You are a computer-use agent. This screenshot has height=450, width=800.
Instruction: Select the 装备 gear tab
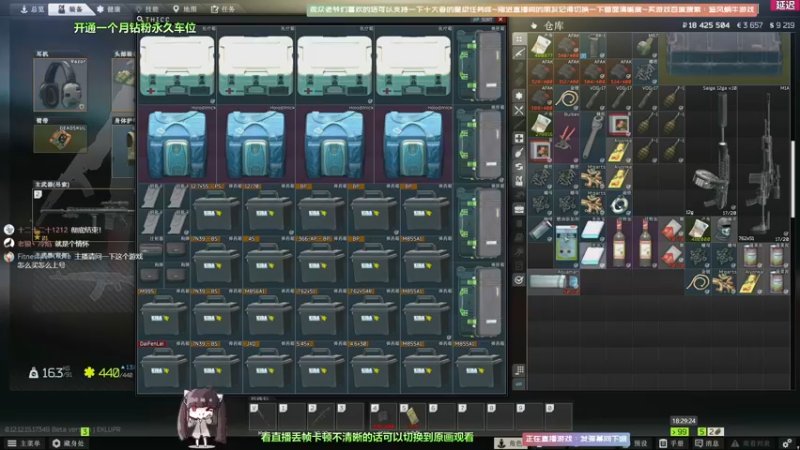pos(71,9)
